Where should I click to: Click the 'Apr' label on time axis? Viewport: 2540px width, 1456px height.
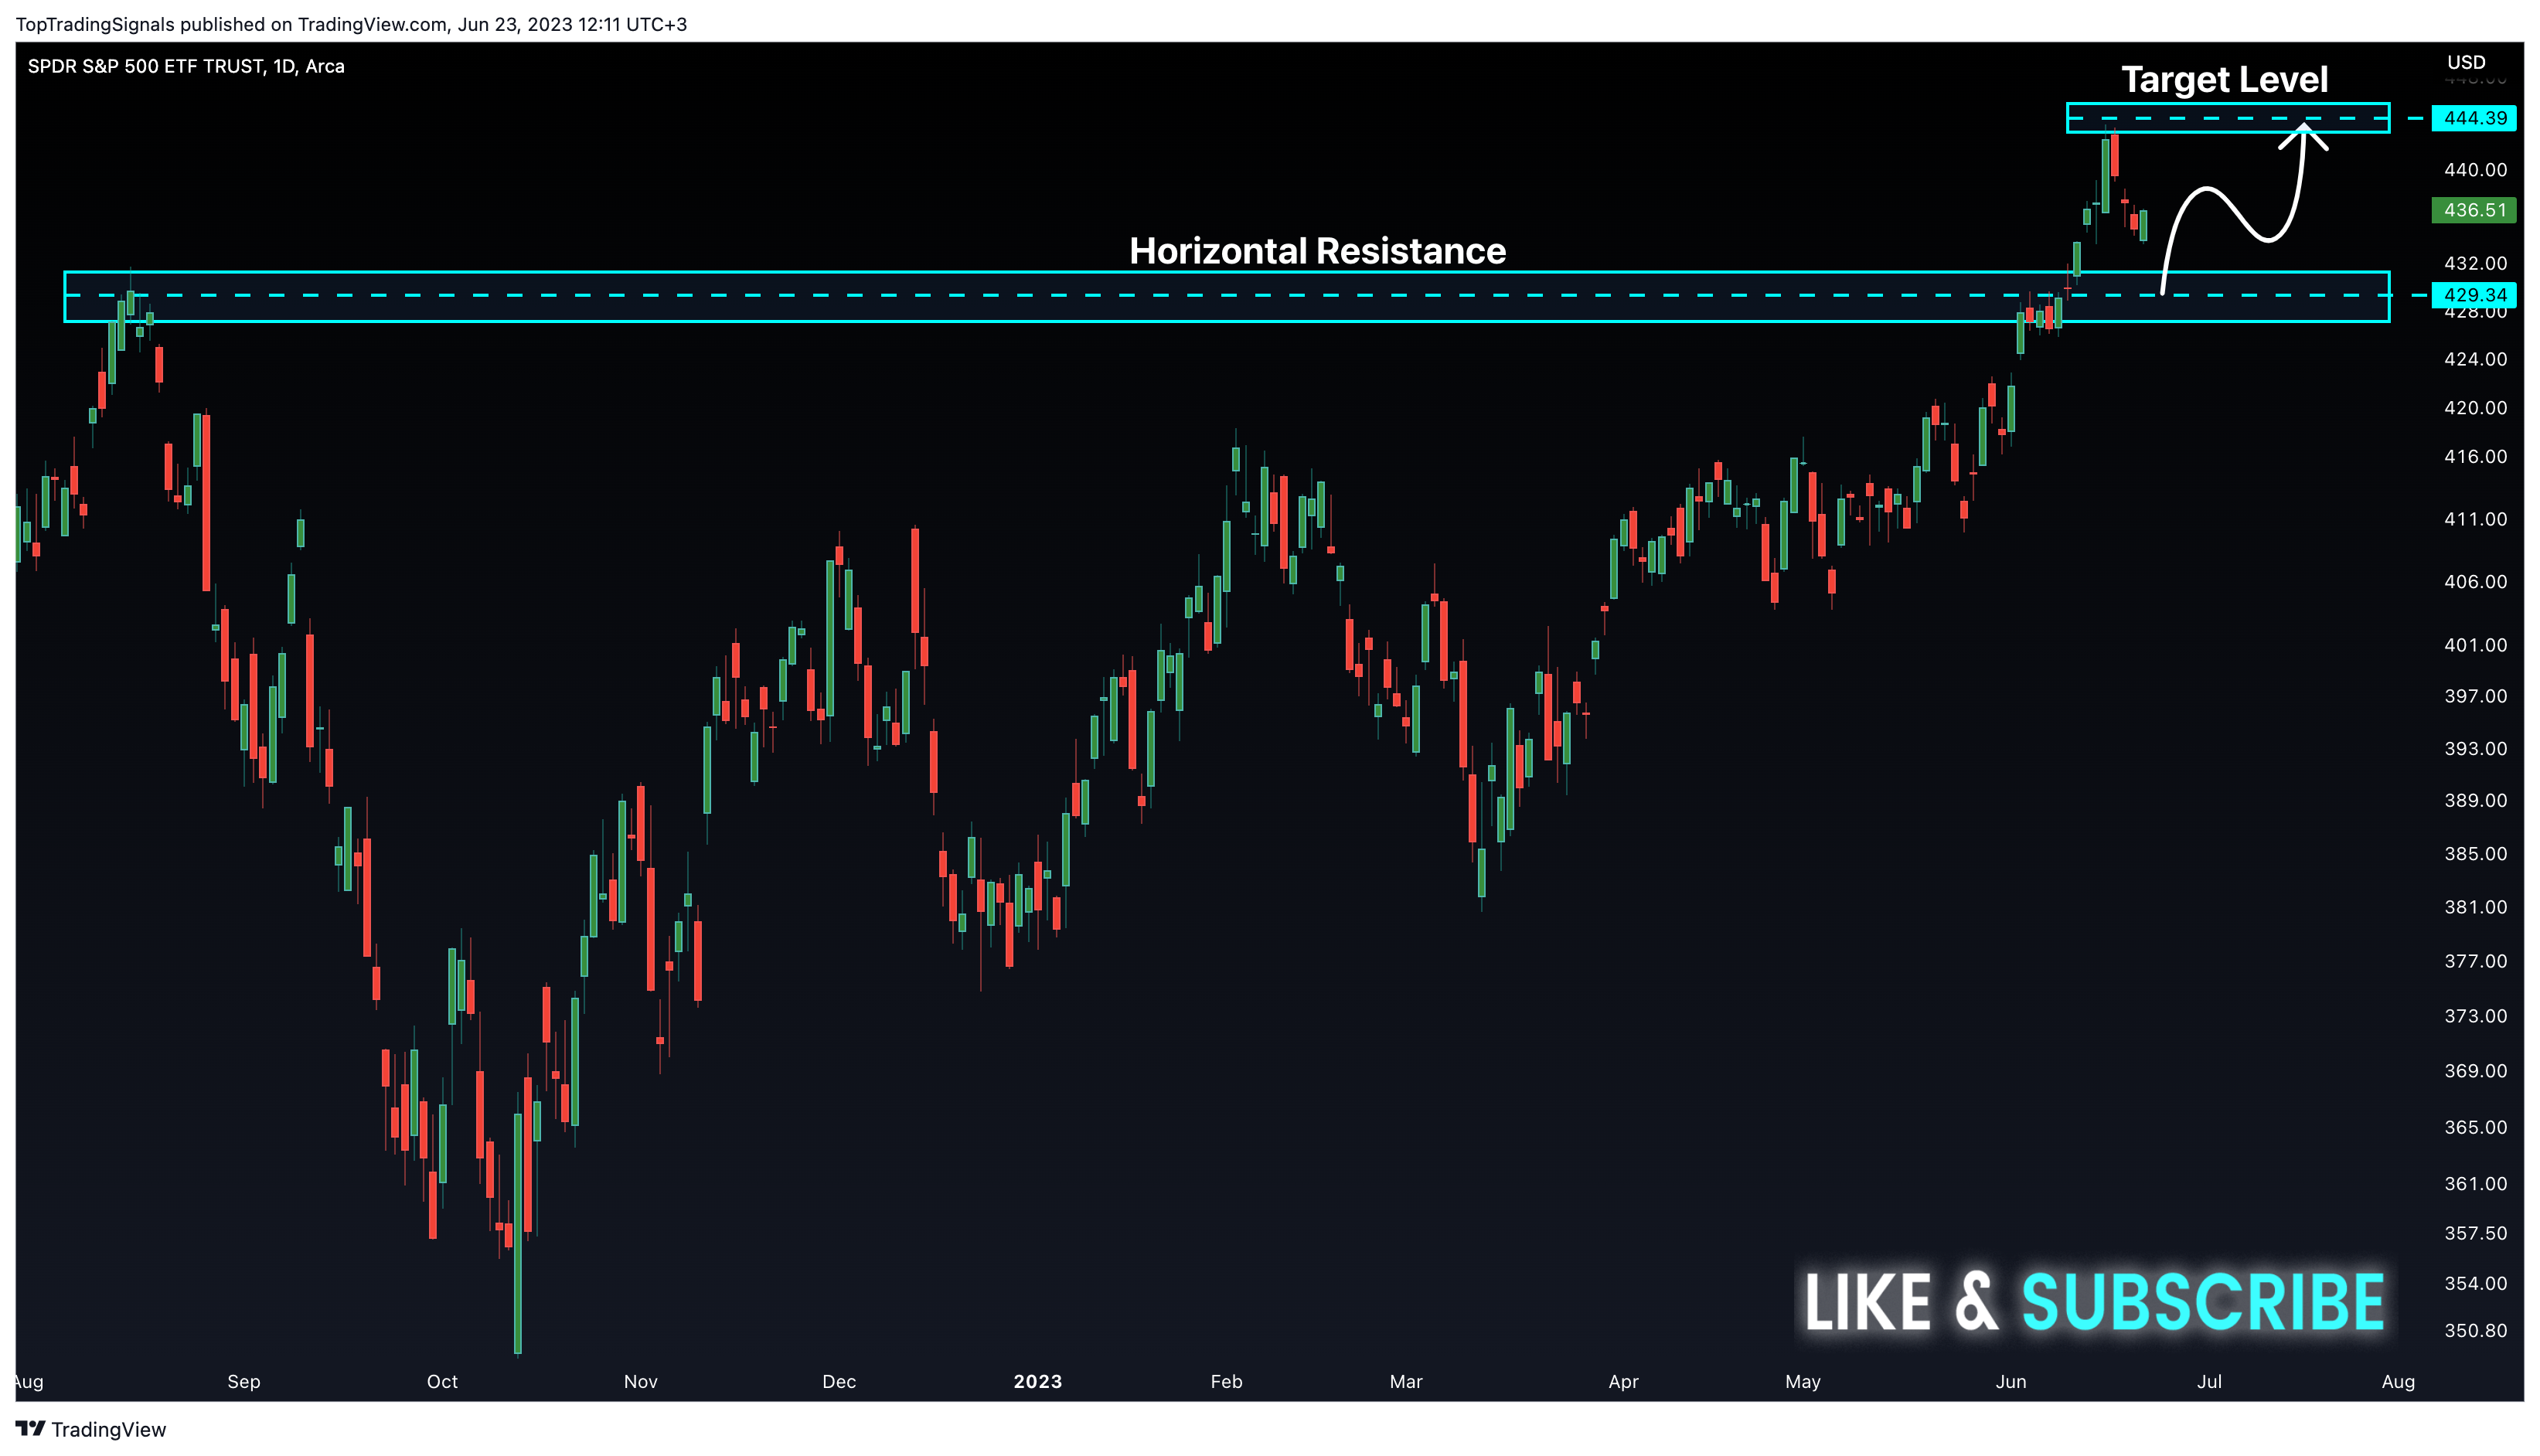coord(1623,1381)
